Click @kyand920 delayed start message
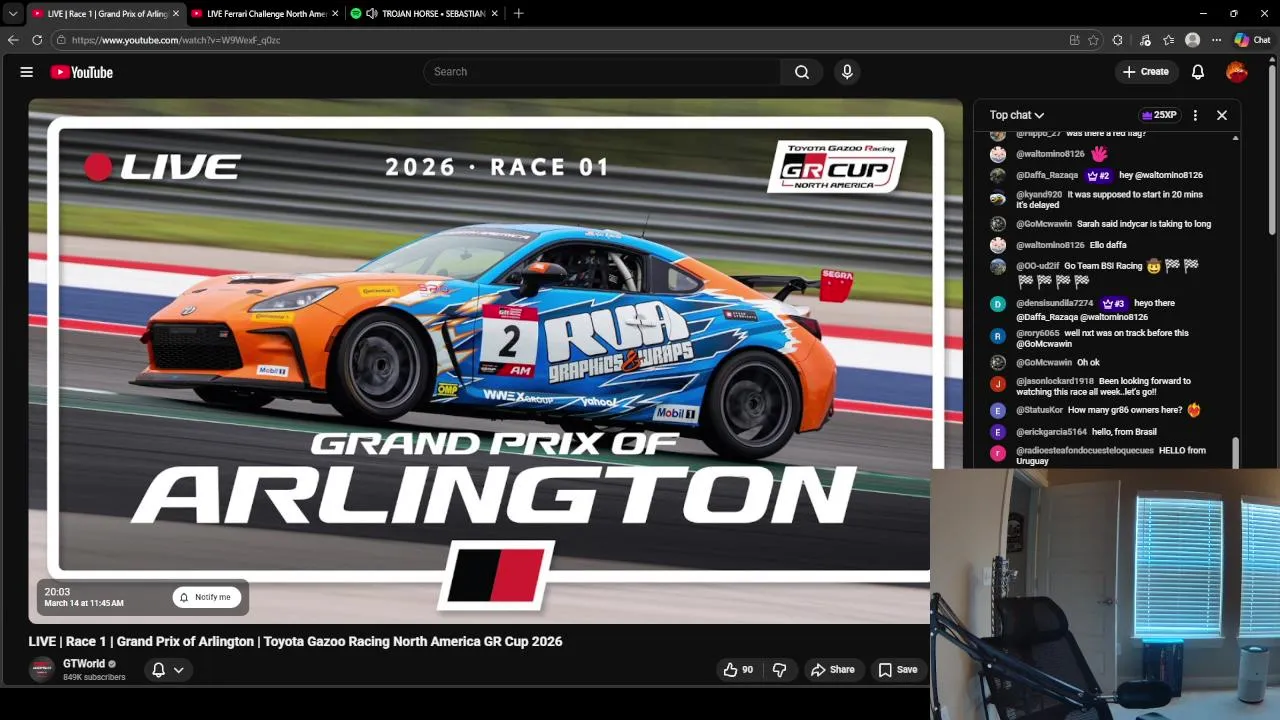Image resolution: width=1280 pixels, height=720 pixels. 1109,200
